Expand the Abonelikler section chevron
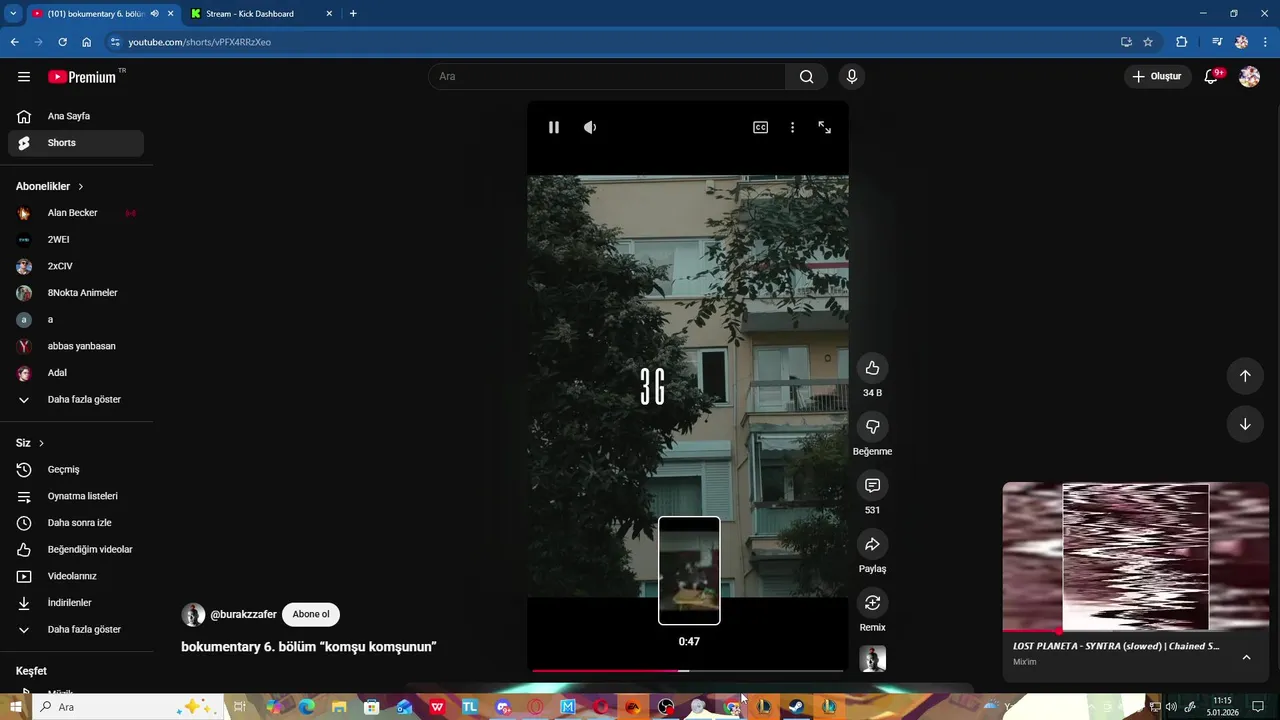 tap(81, 187)
